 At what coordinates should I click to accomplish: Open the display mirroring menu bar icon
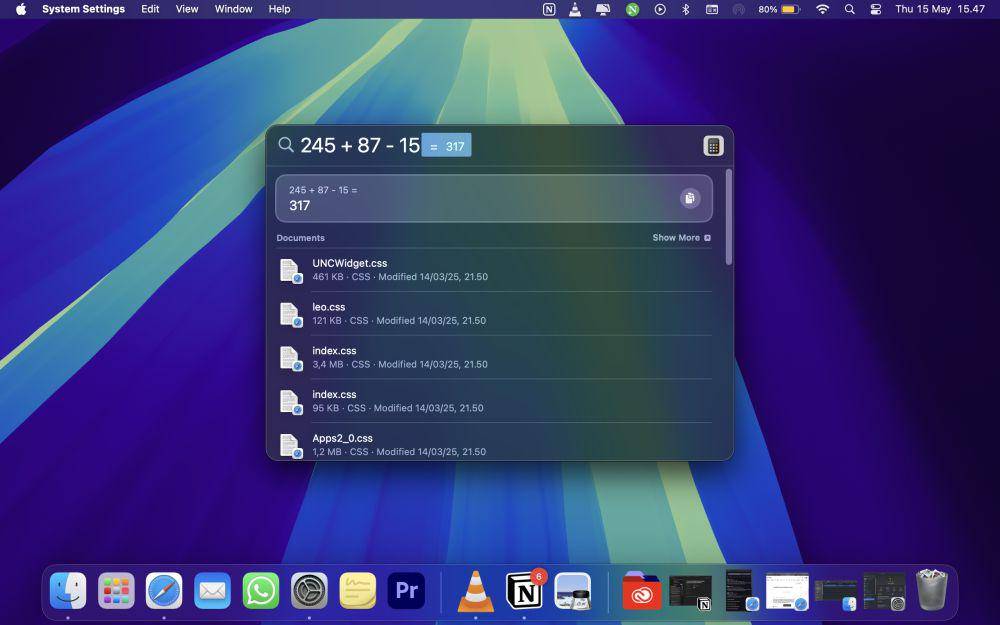click(603, 9)
